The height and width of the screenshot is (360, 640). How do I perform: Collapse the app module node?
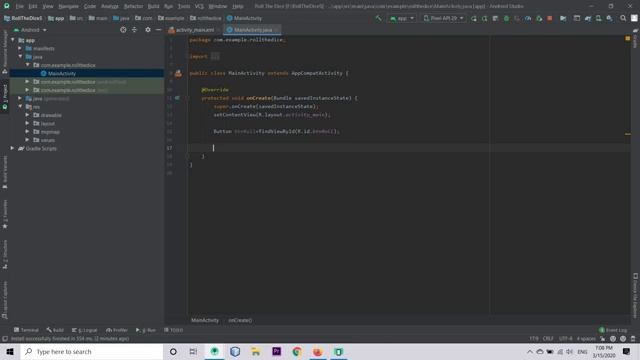click(x=13, y=40)
